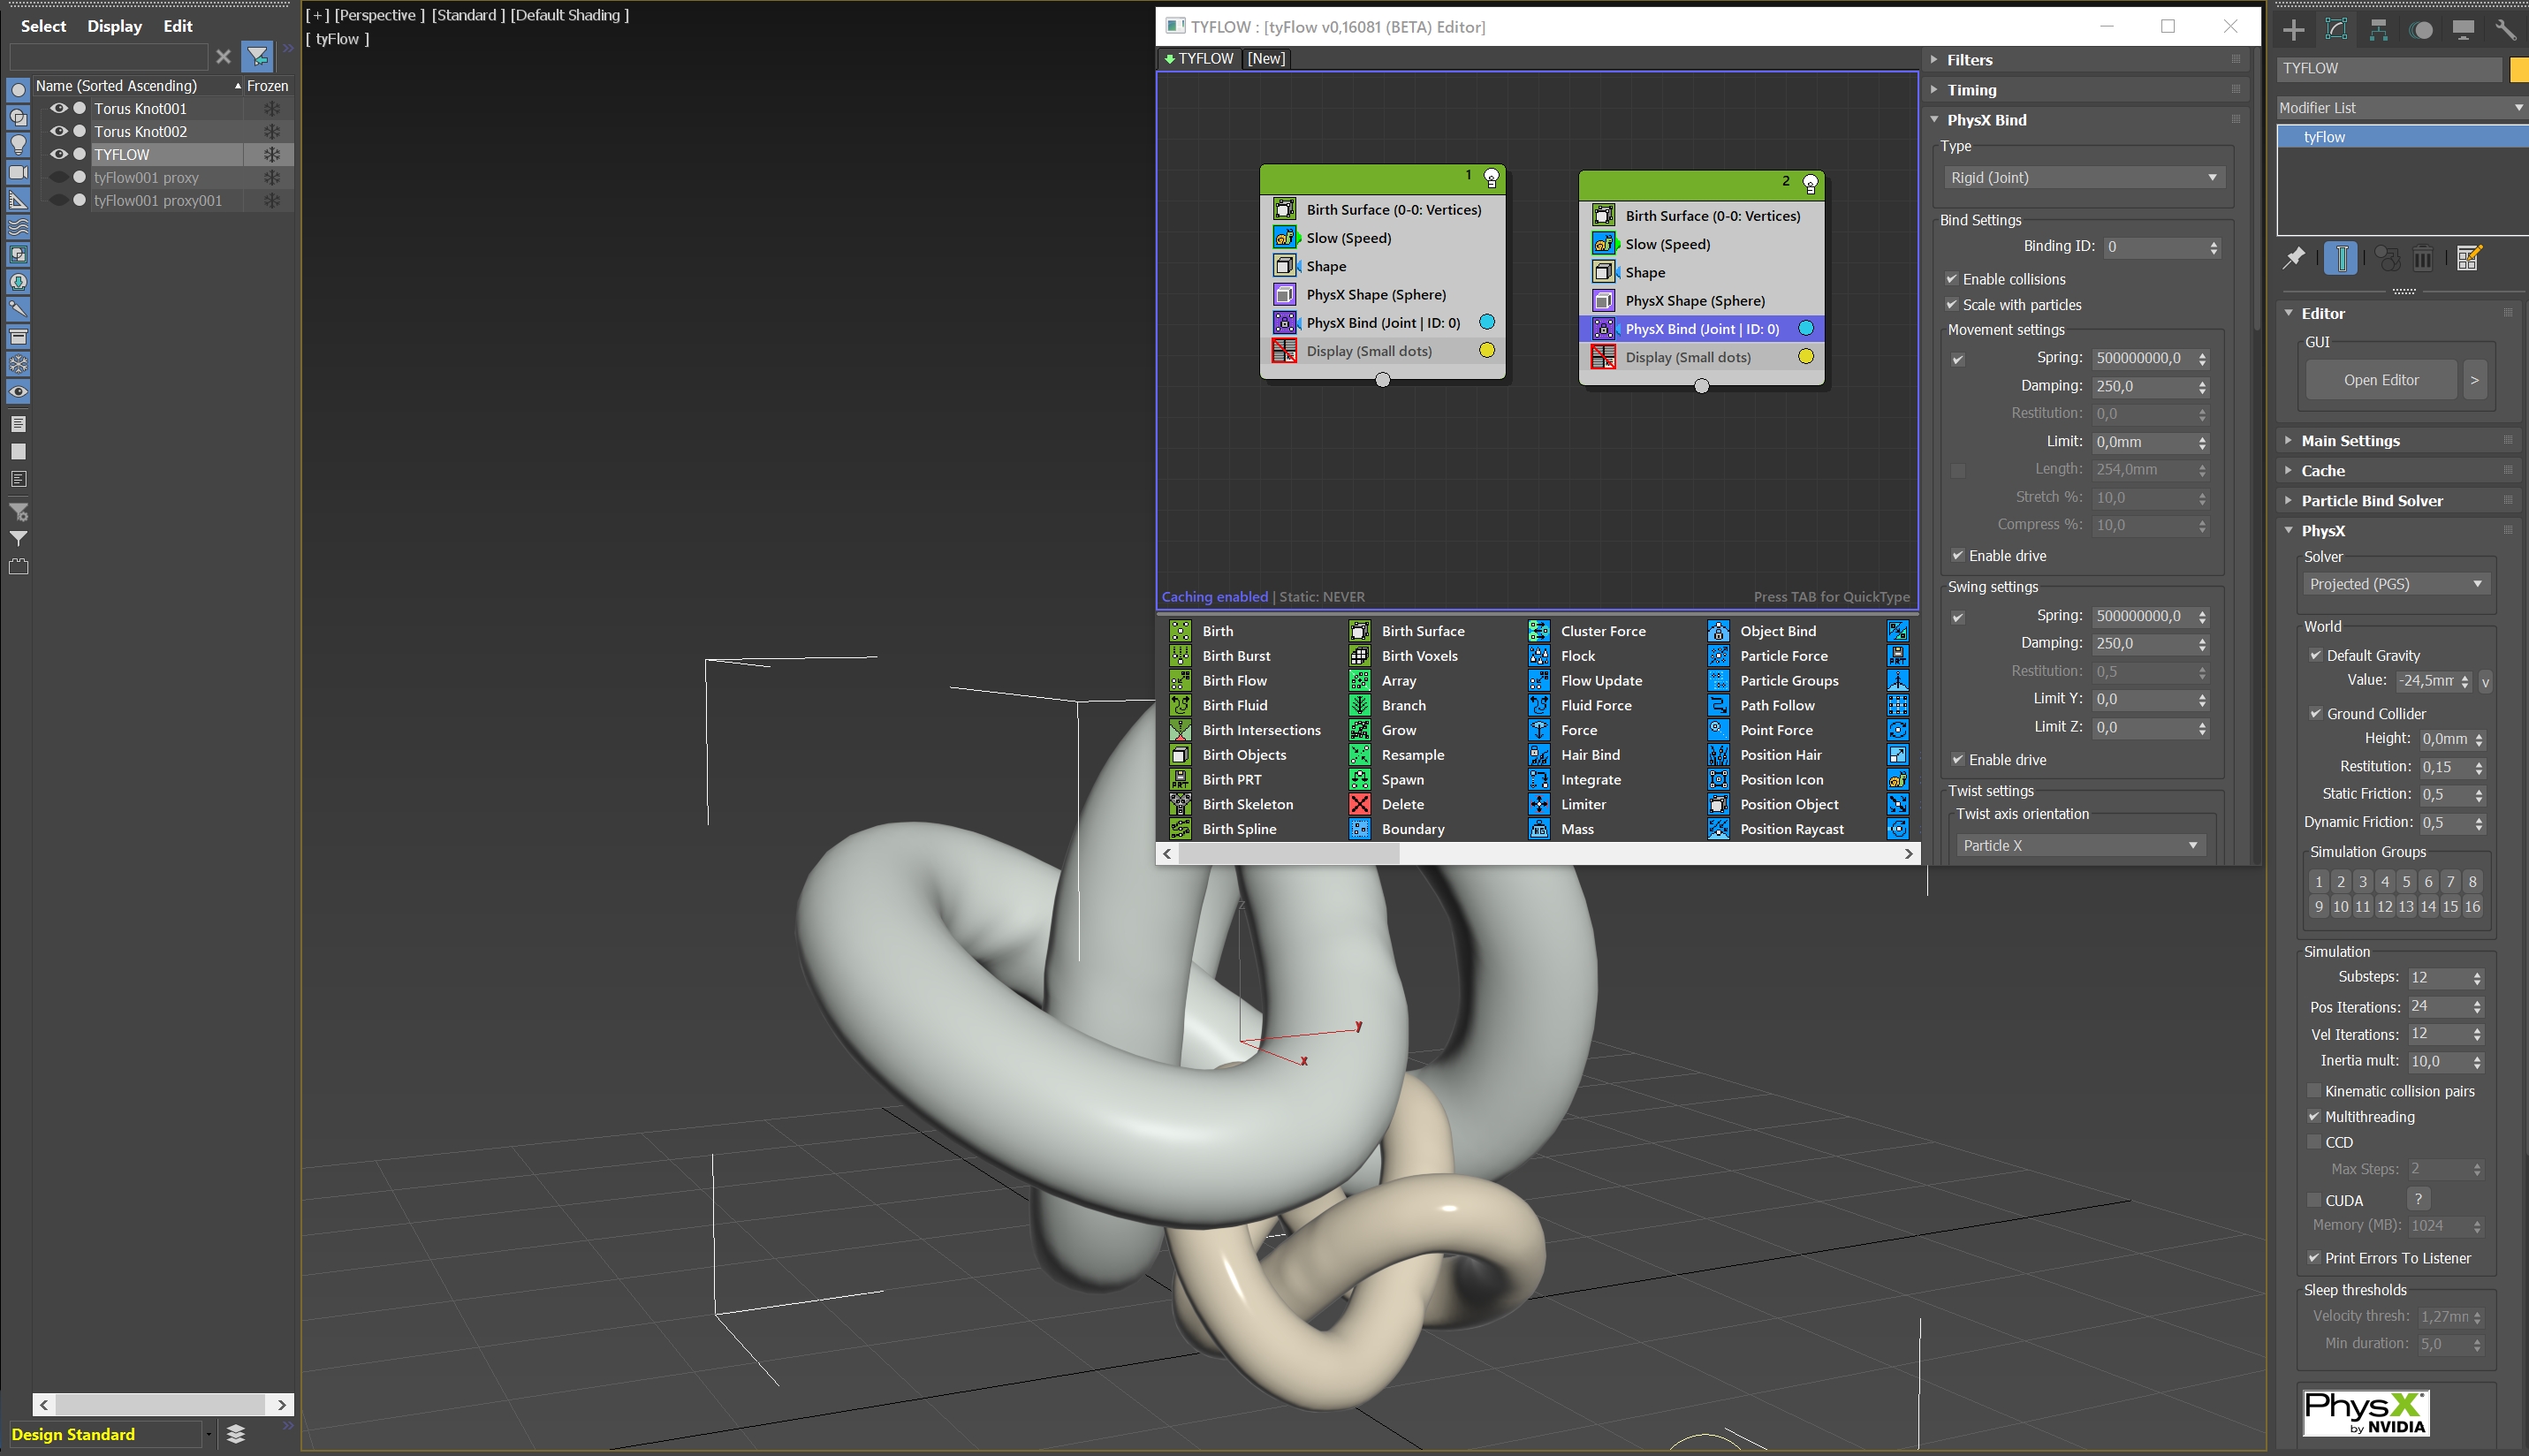Open the Utilities wrench panel
The height and width of the screenshot is (1456, 2529).
click(x=2505, y=30)
